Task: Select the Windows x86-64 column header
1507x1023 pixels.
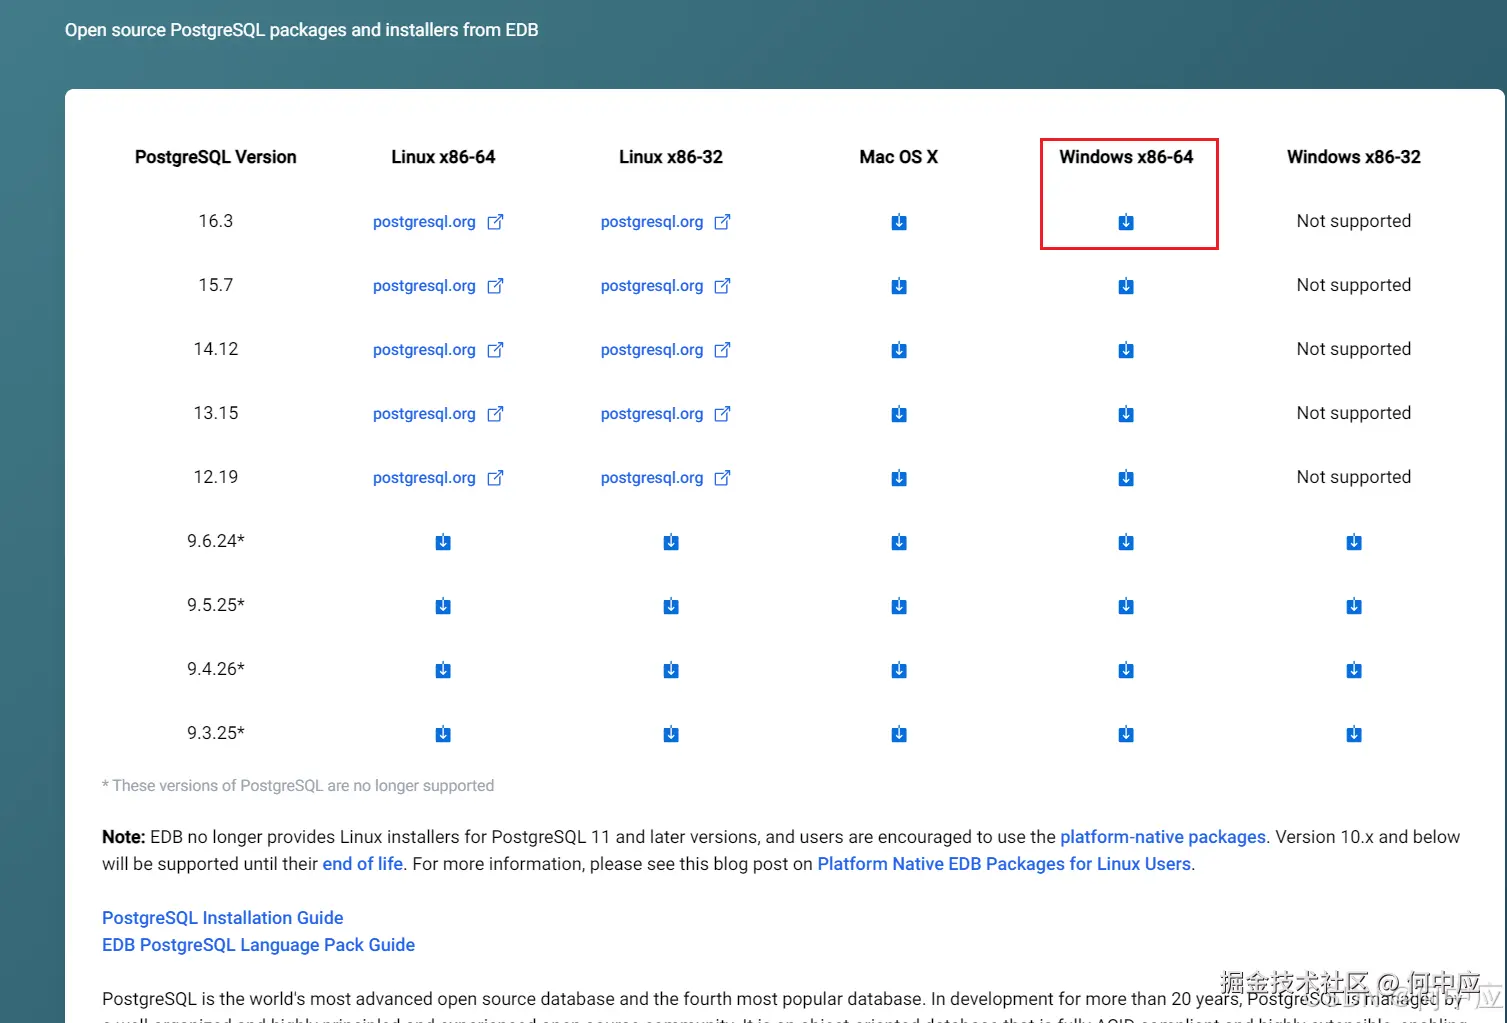Action: click(1126, 157)
